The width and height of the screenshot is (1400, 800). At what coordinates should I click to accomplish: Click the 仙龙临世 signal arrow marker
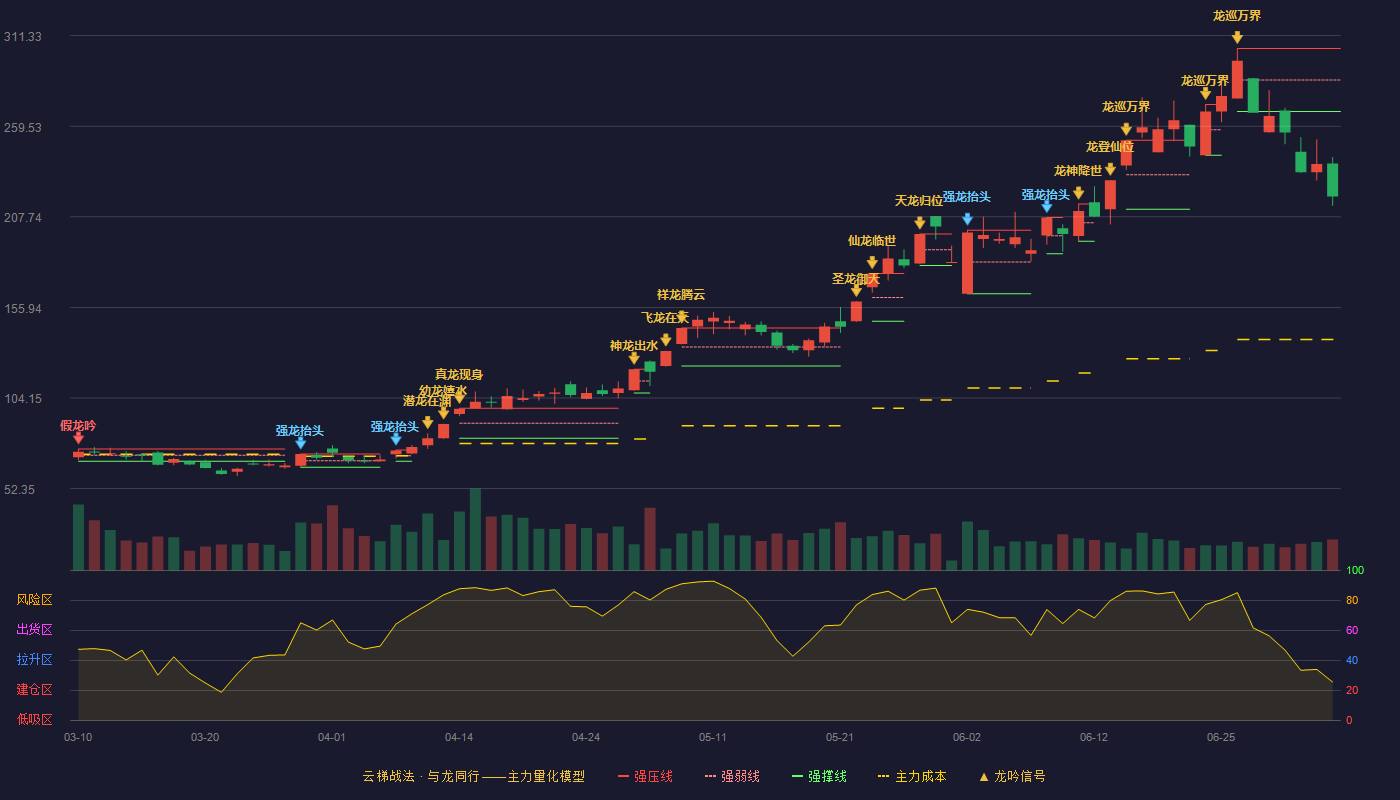click(x=872, y=263)
